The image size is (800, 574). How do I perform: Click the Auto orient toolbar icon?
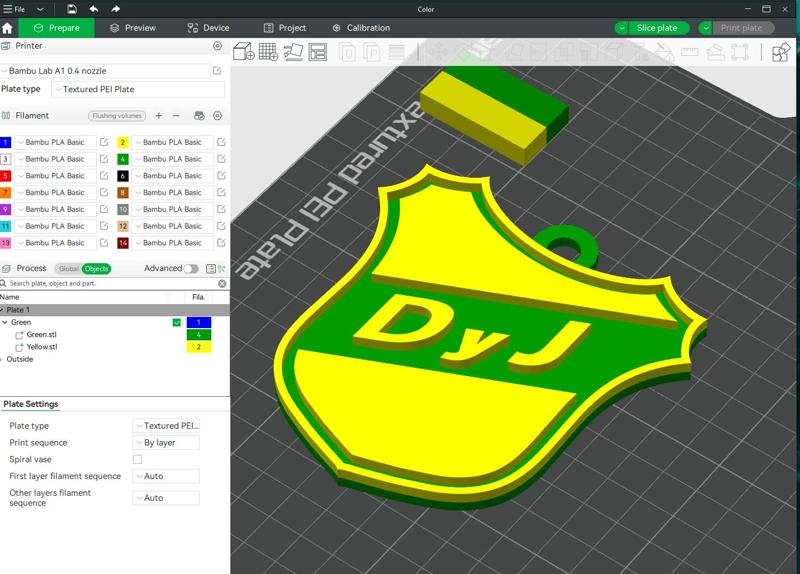click(x=293, y=52)
